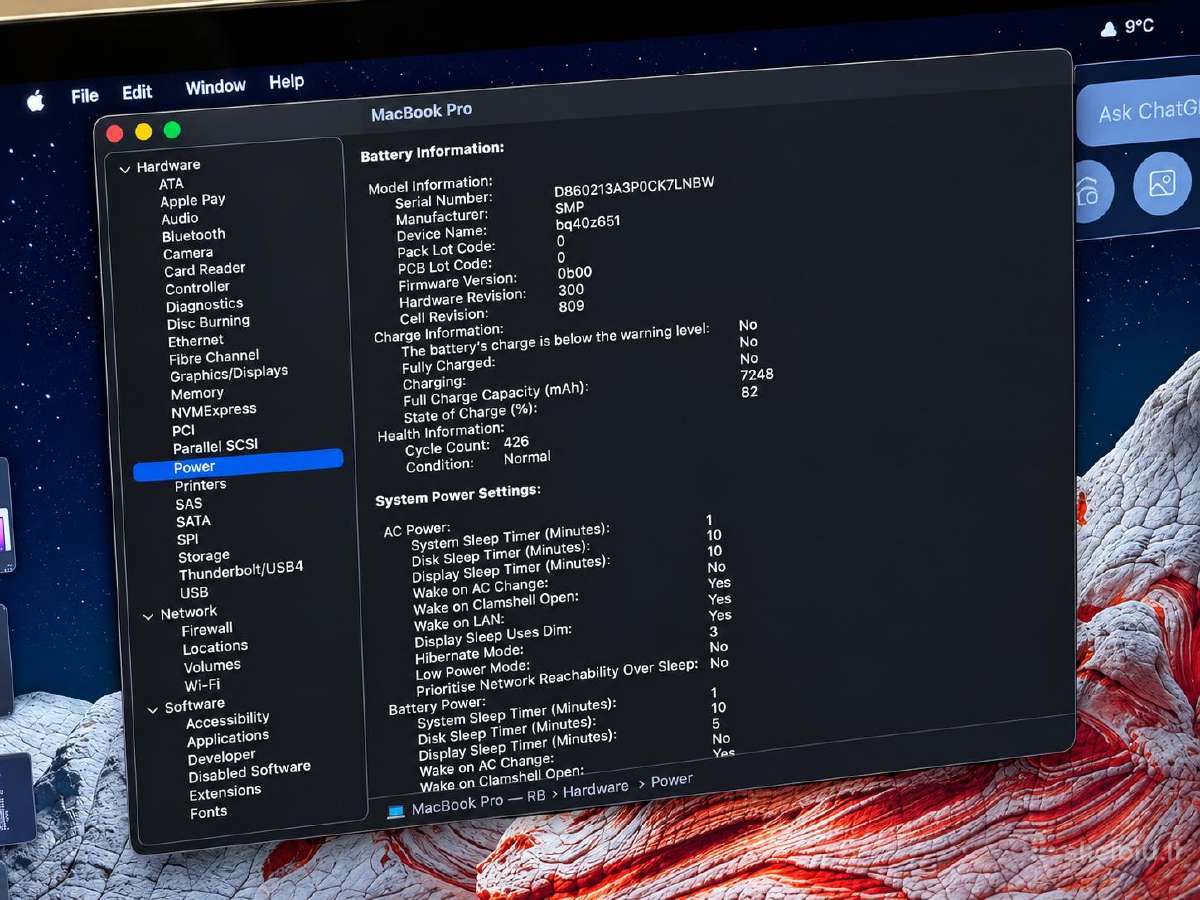This screenshot has width=1200, height=900.
Task: Collapse the Software section
Action: [153, 709]
